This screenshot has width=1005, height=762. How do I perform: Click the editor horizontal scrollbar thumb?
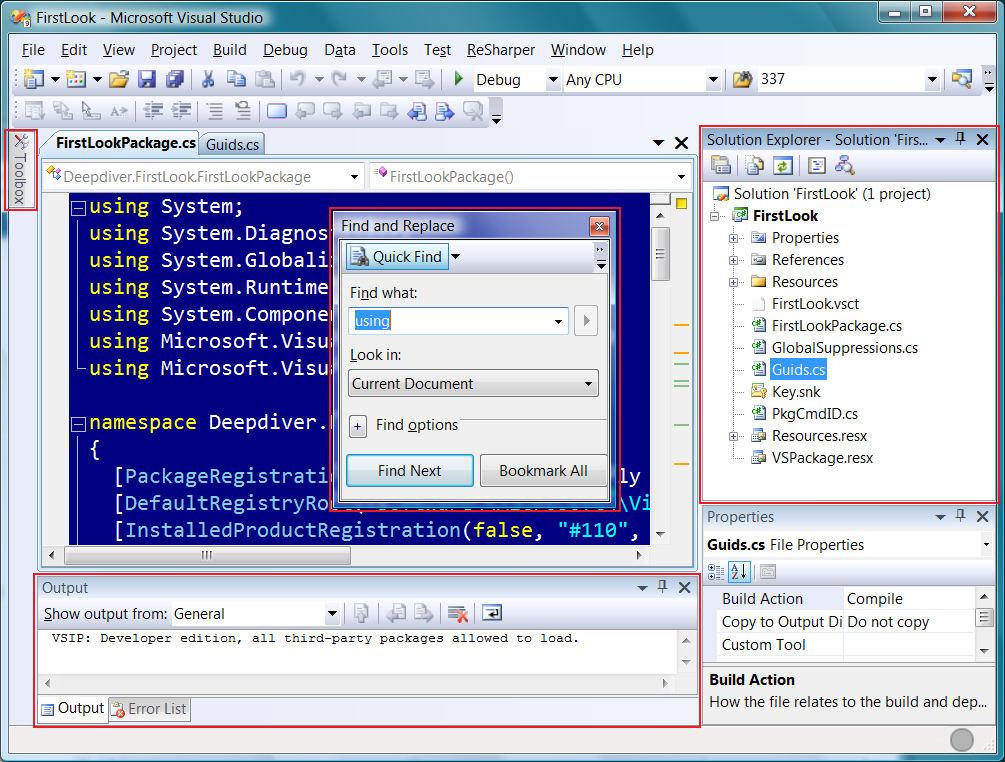coord(207,555)
